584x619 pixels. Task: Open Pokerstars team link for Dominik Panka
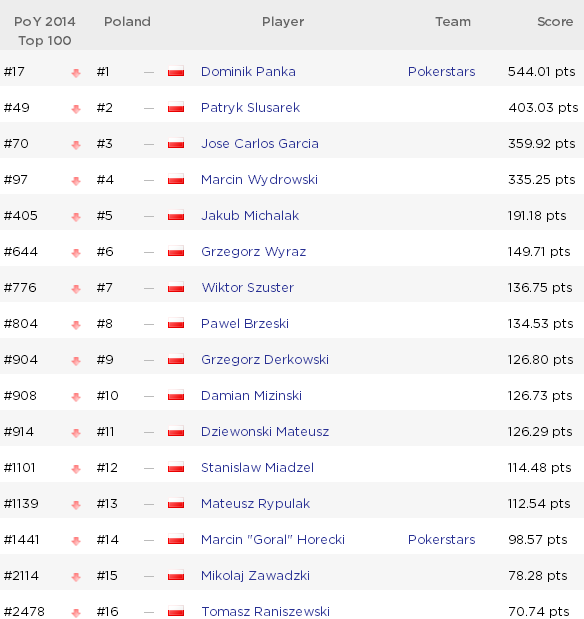[441, 71]
